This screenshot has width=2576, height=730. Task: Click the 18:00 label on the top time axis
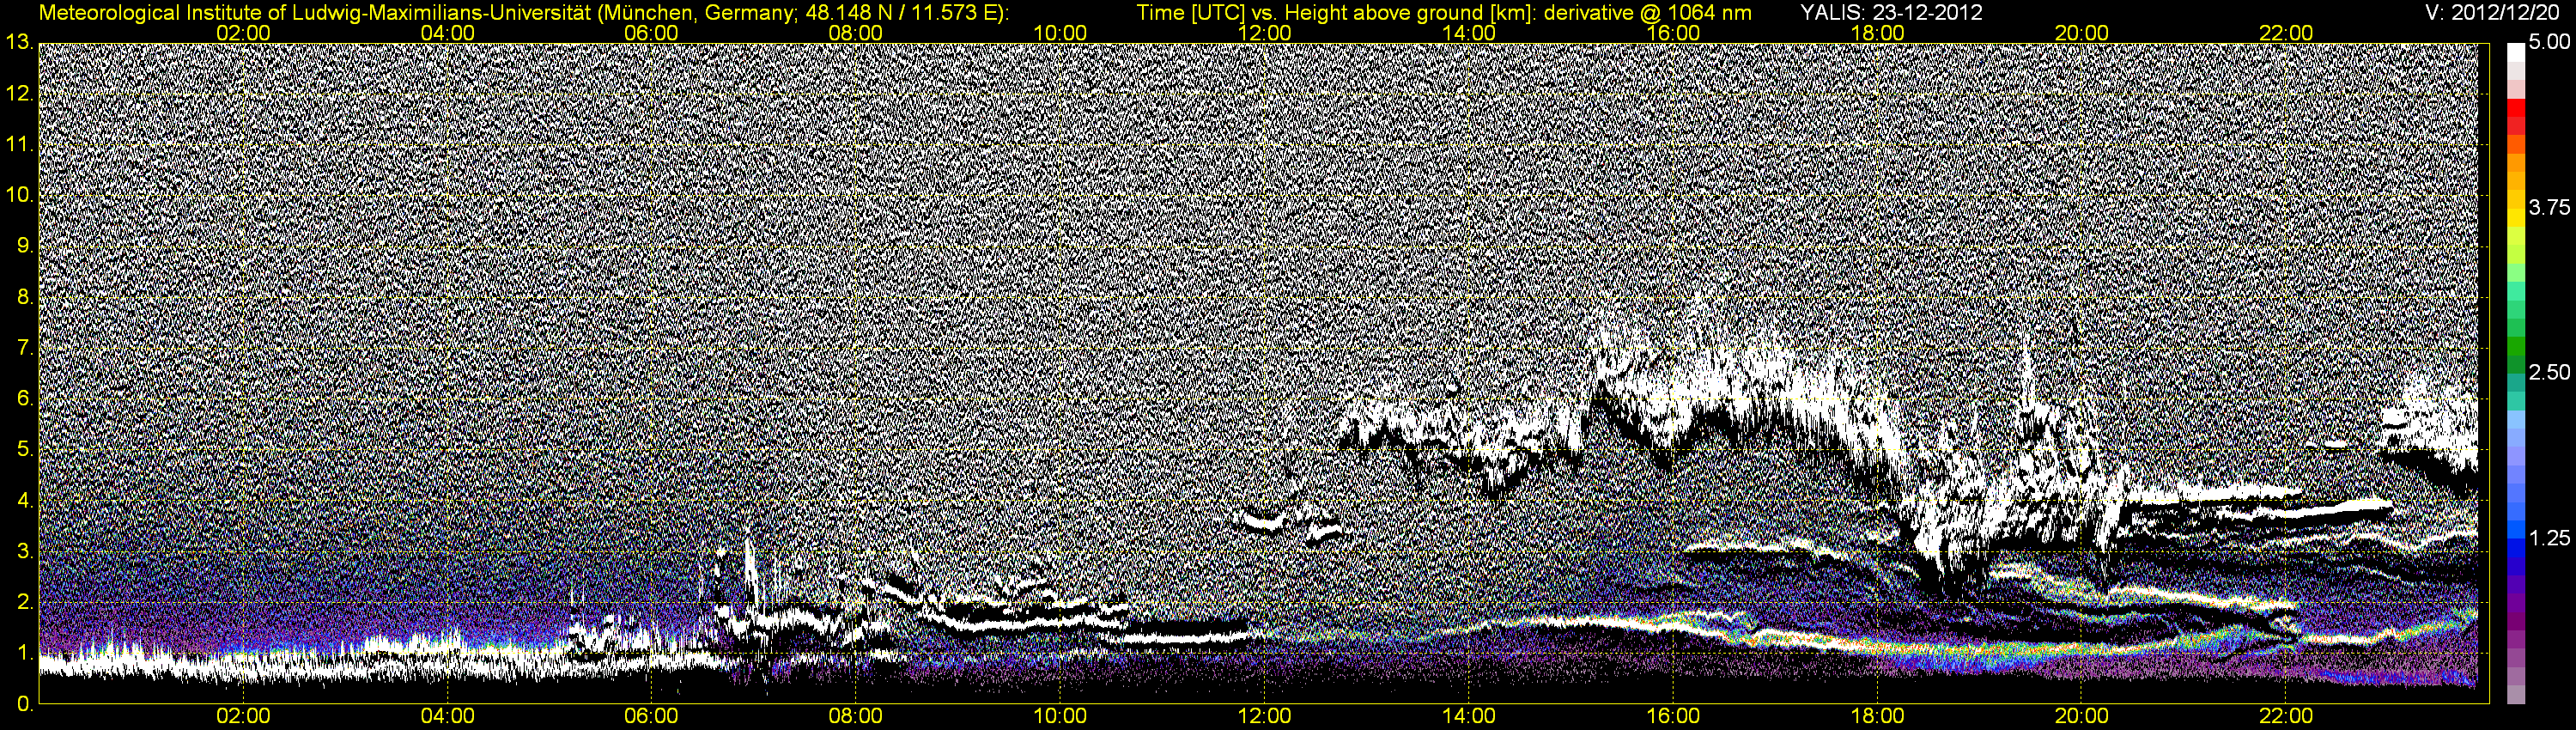pyautogui.click(x=1877, y=33)
